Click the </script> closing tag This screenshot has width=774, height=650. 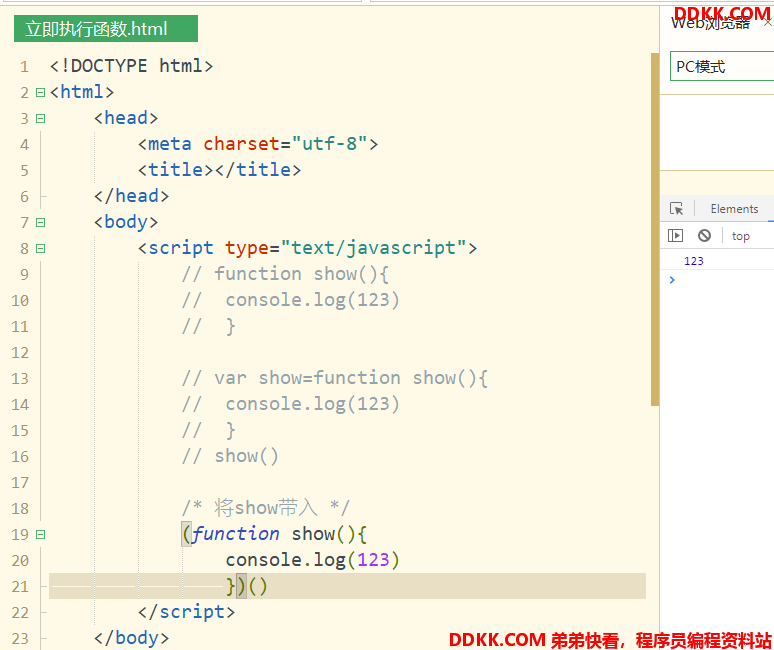pyautogui.click(x=187, y=612)
